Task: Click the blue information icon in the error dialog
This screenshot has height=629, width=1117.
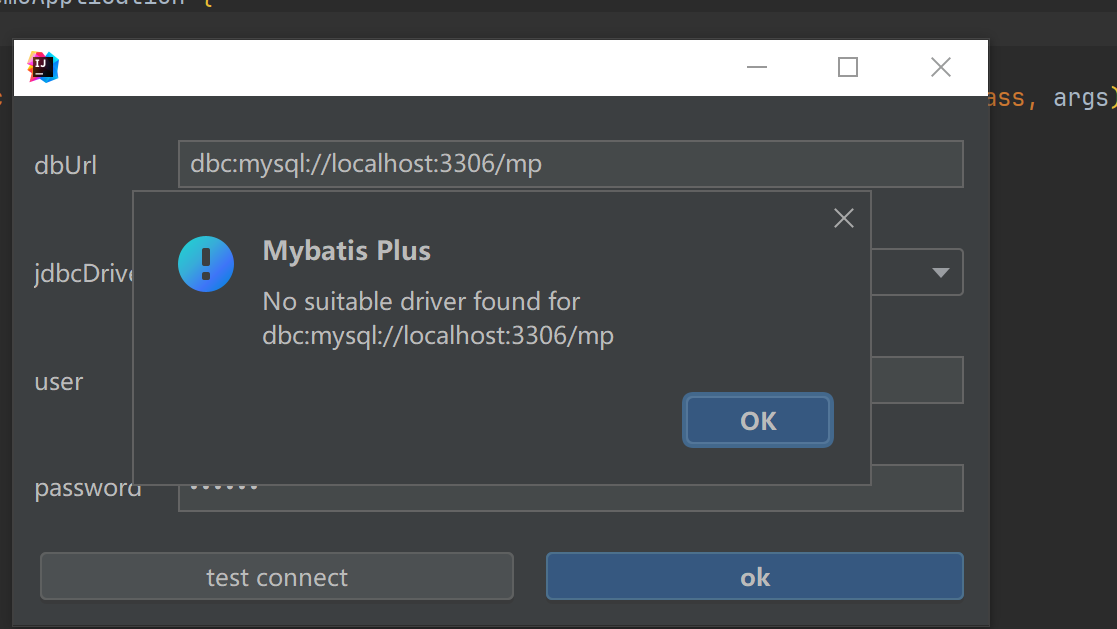Action: [x=206, y=264]
